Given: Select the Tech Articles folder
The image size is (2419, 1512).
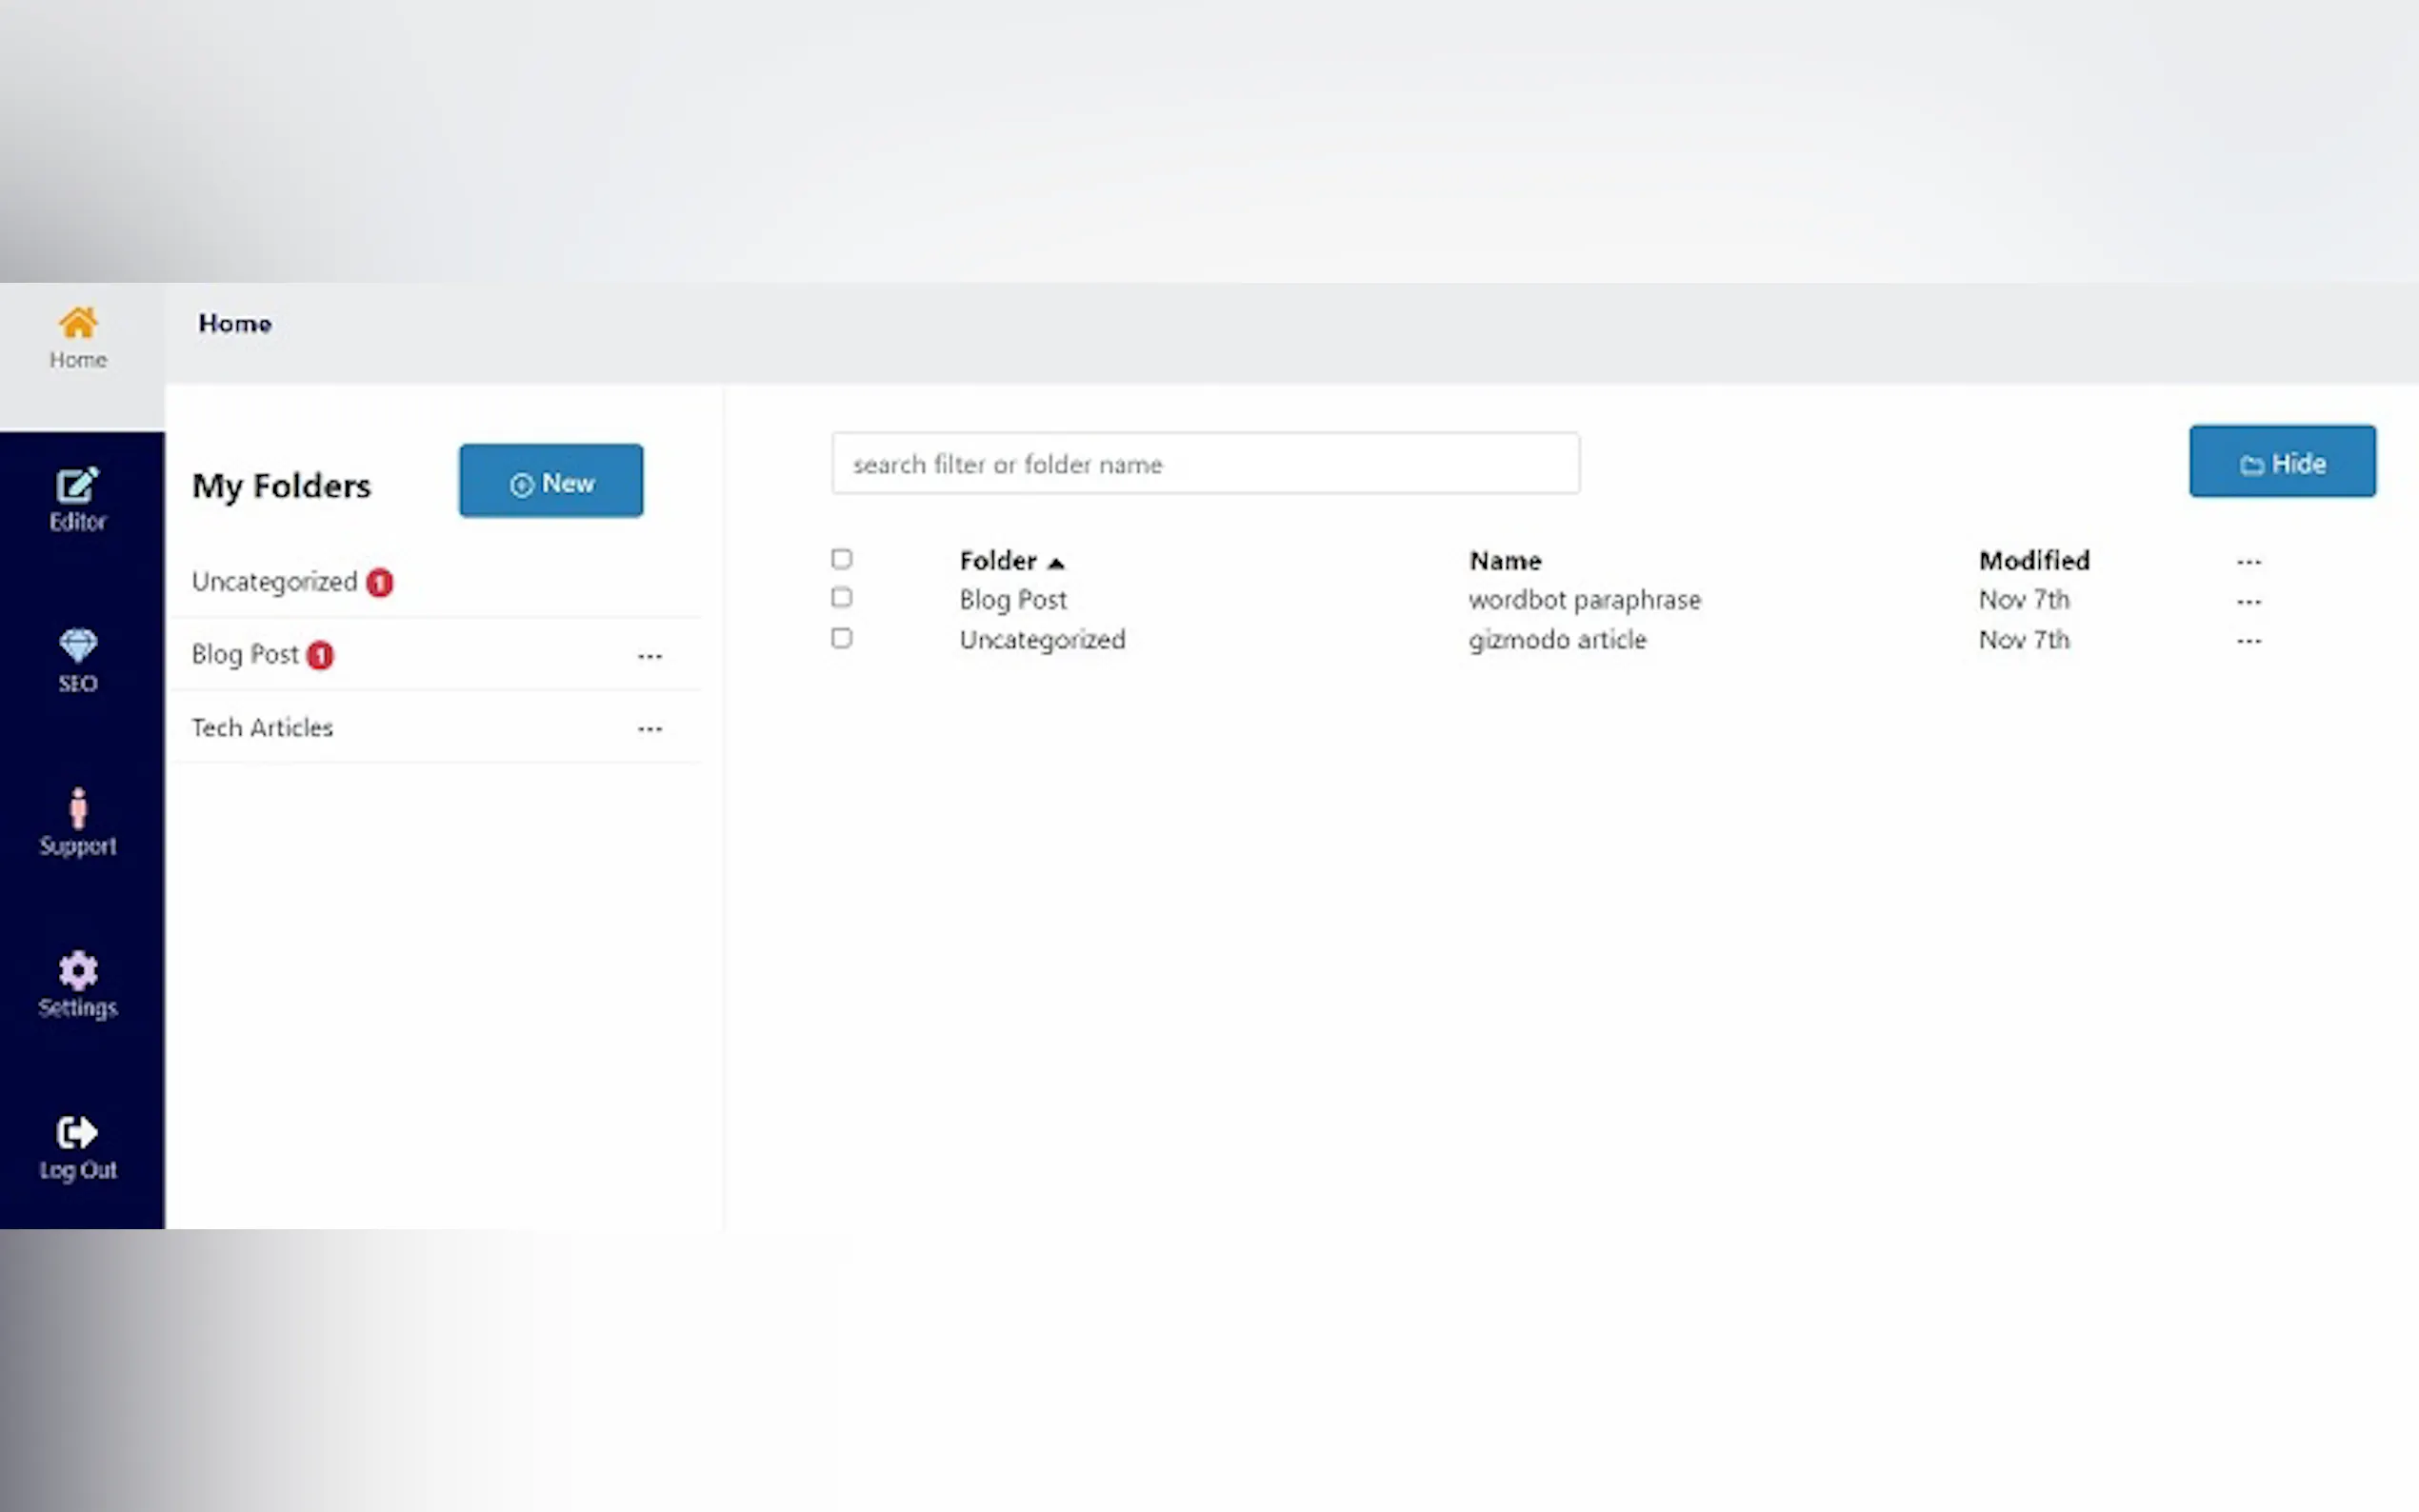Looking at the screenshot, I should tap(262, 728).
